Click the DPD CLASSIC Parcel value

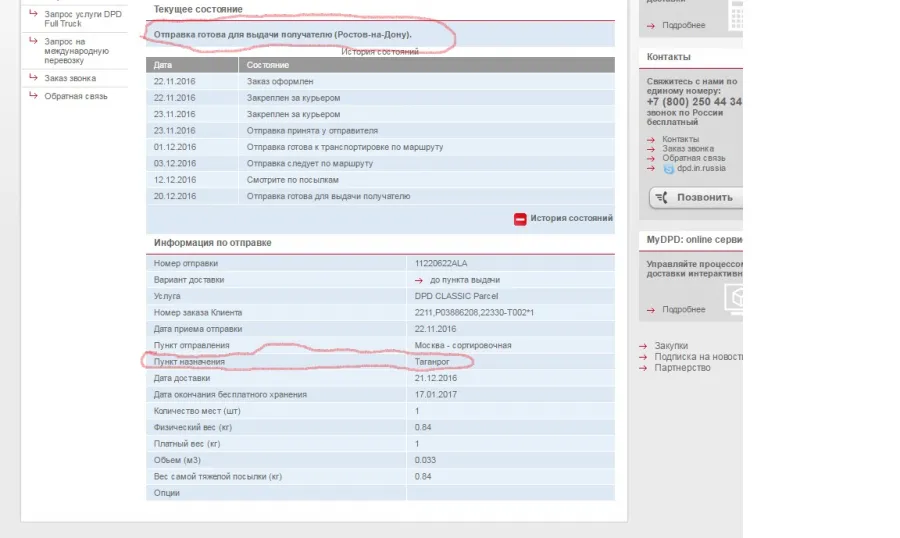[x=456, y=296]
